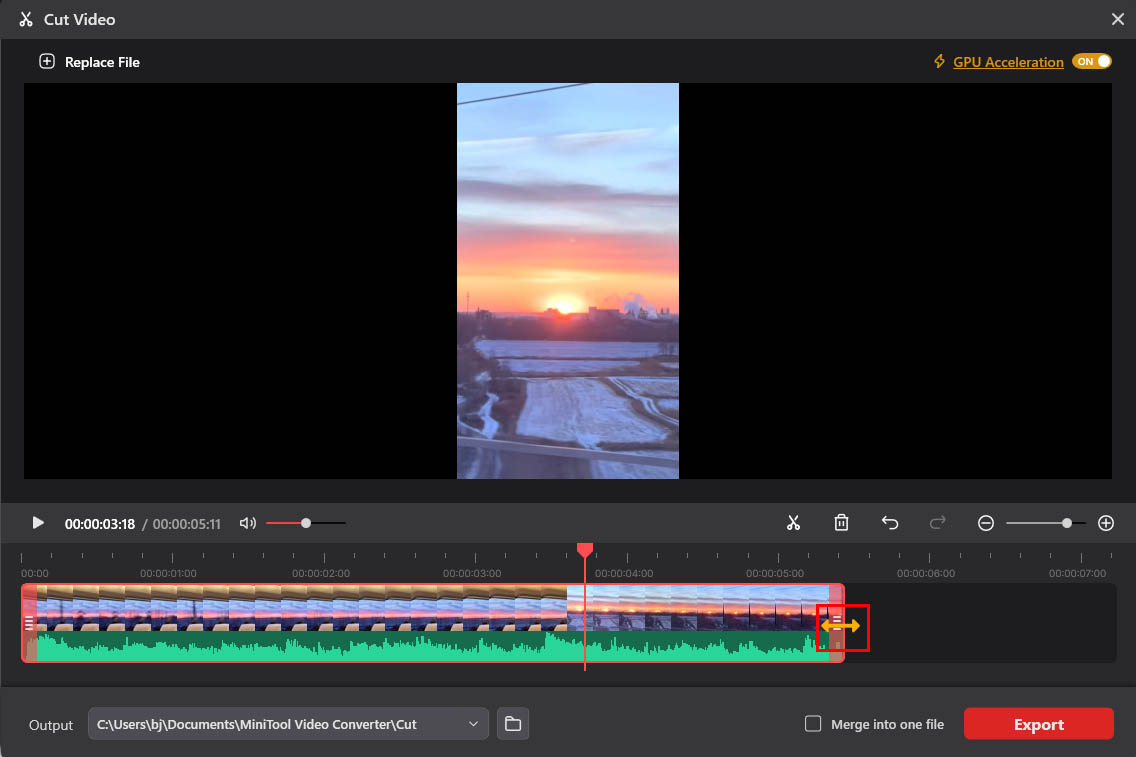Turn off the GPU Acceleration toggle
This screenshot has width=1136, height=757.
click(x=1092, y=62)
